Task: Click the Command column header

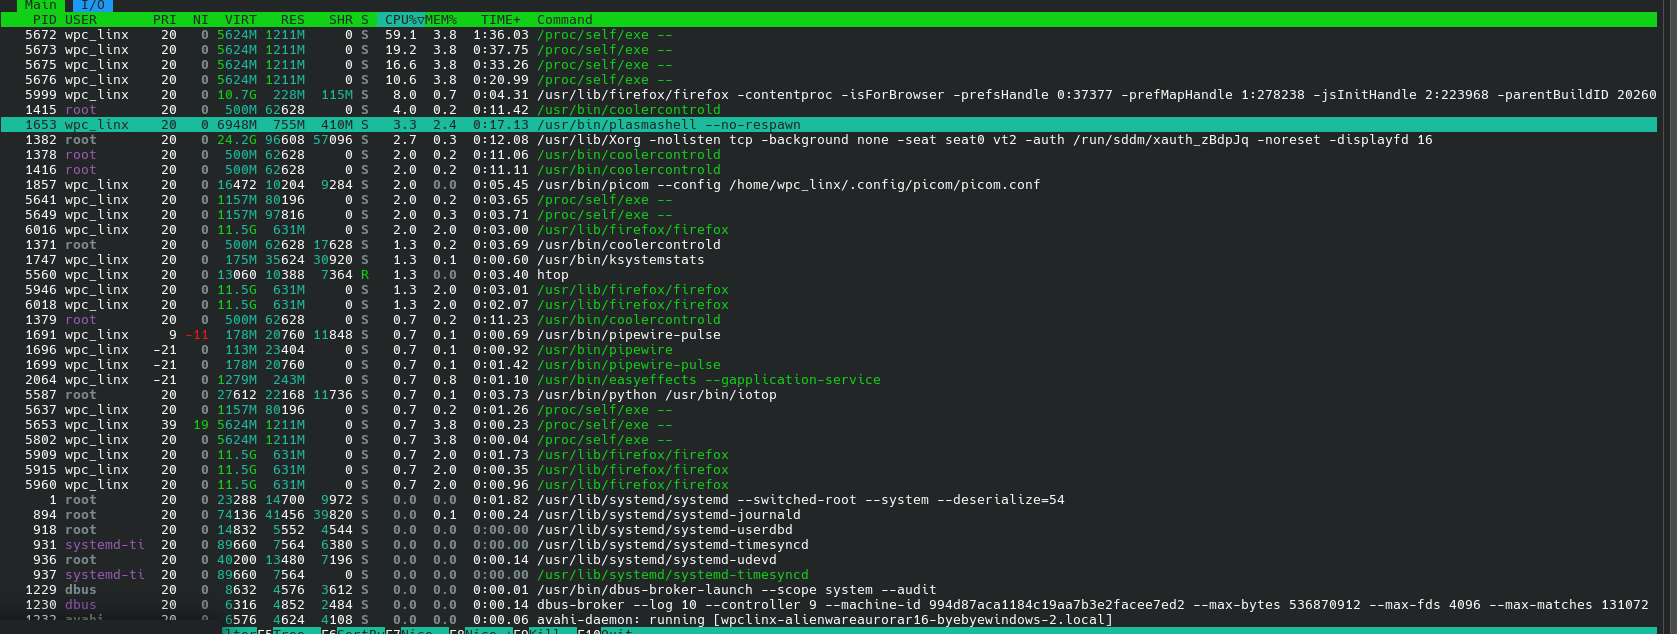Action: coord(564,20)
